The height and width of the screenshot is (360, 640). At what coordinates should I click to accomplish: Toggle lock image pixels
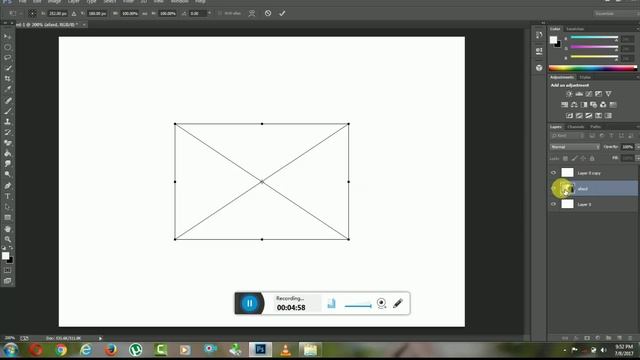click(574, 158)
